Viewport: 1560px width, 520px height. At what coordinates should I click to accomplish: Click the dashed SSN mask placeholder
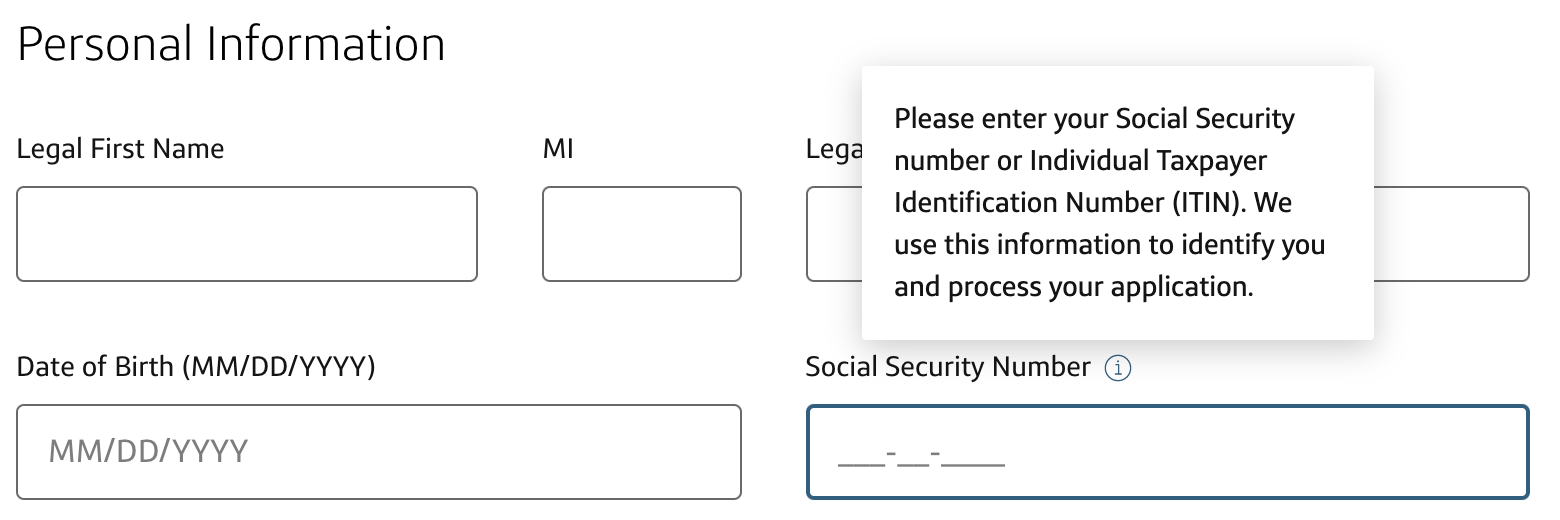pos(920,458)
